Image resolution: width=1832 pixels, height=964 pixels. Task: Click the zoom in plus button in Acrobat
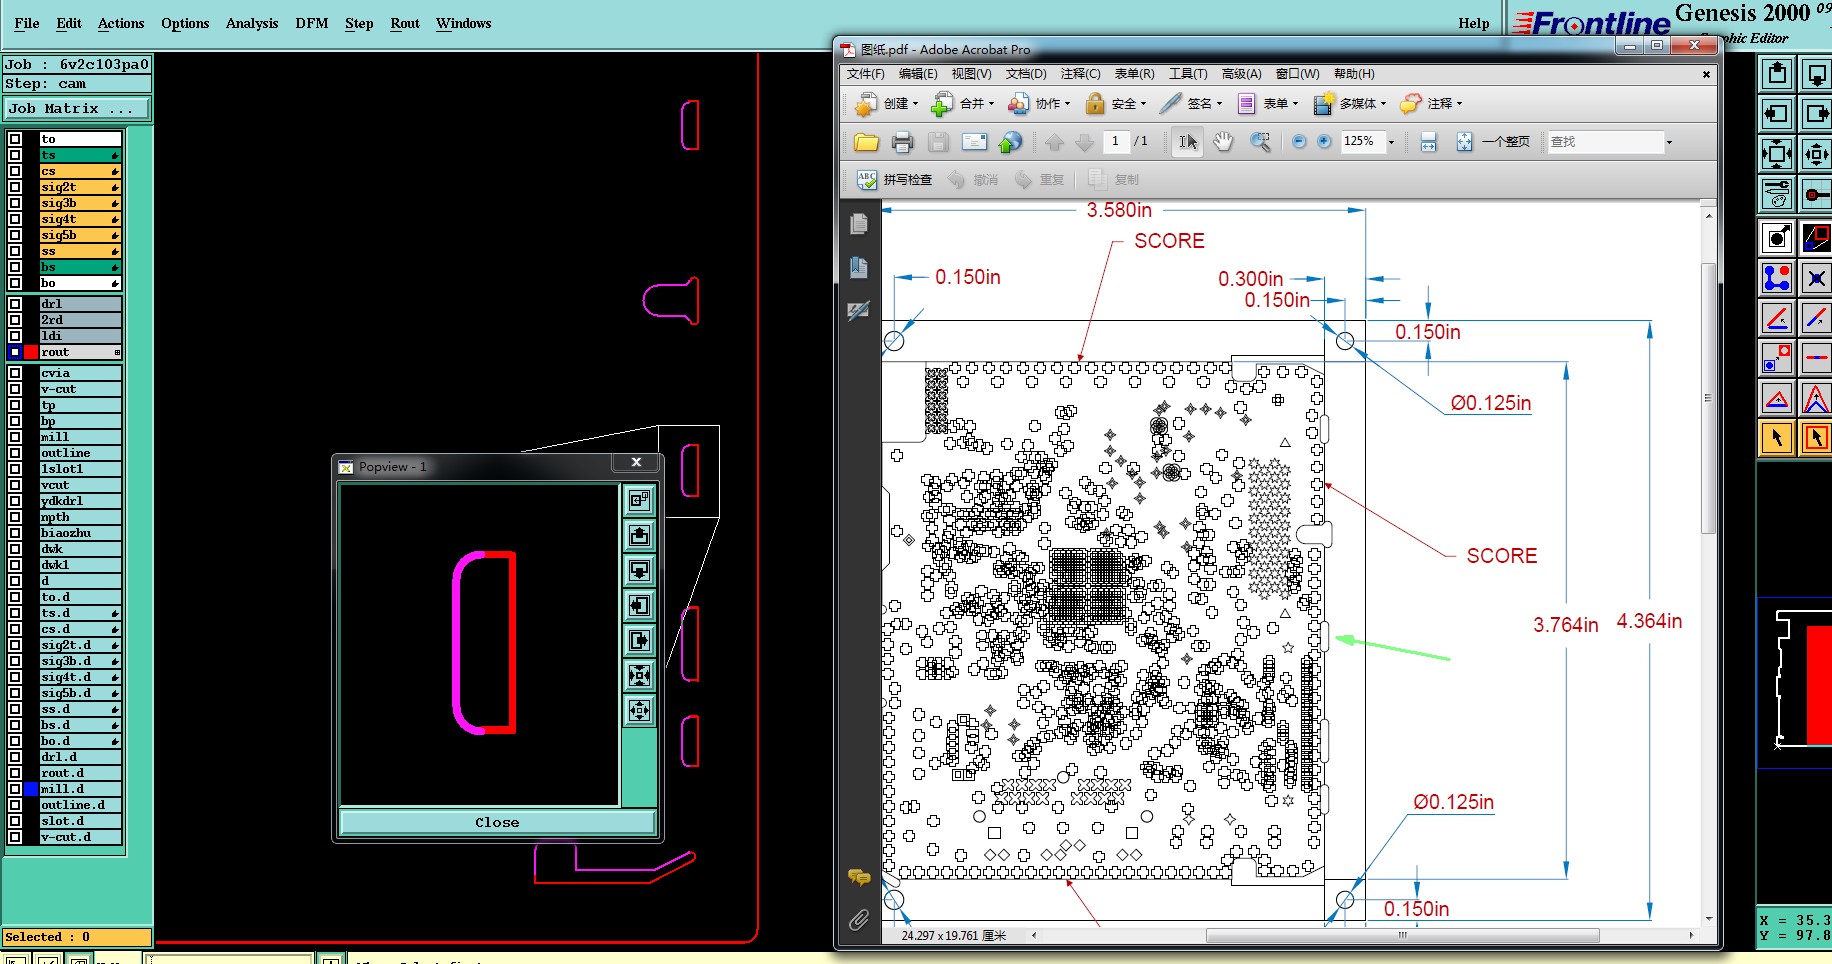[1324, 142]
